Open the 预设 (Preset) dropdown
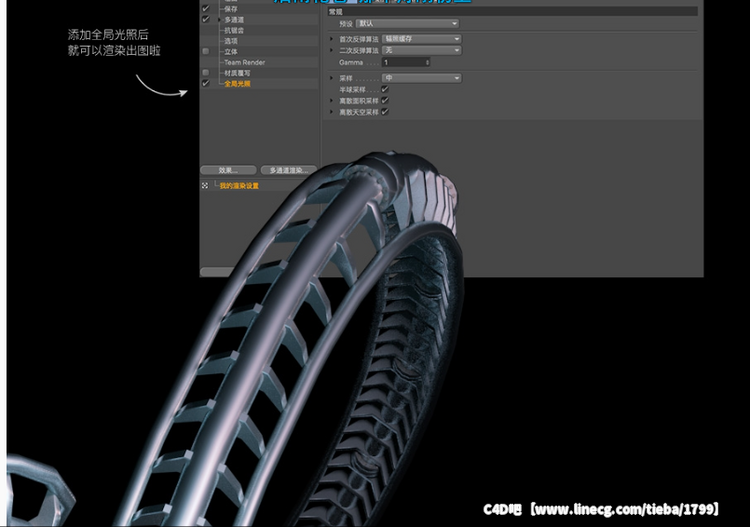 pos(408,23)
